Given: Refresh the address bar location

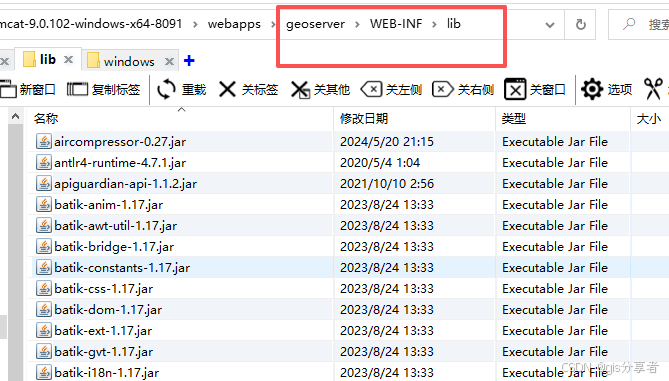Looking at the screenshot, I should (581, 24).
